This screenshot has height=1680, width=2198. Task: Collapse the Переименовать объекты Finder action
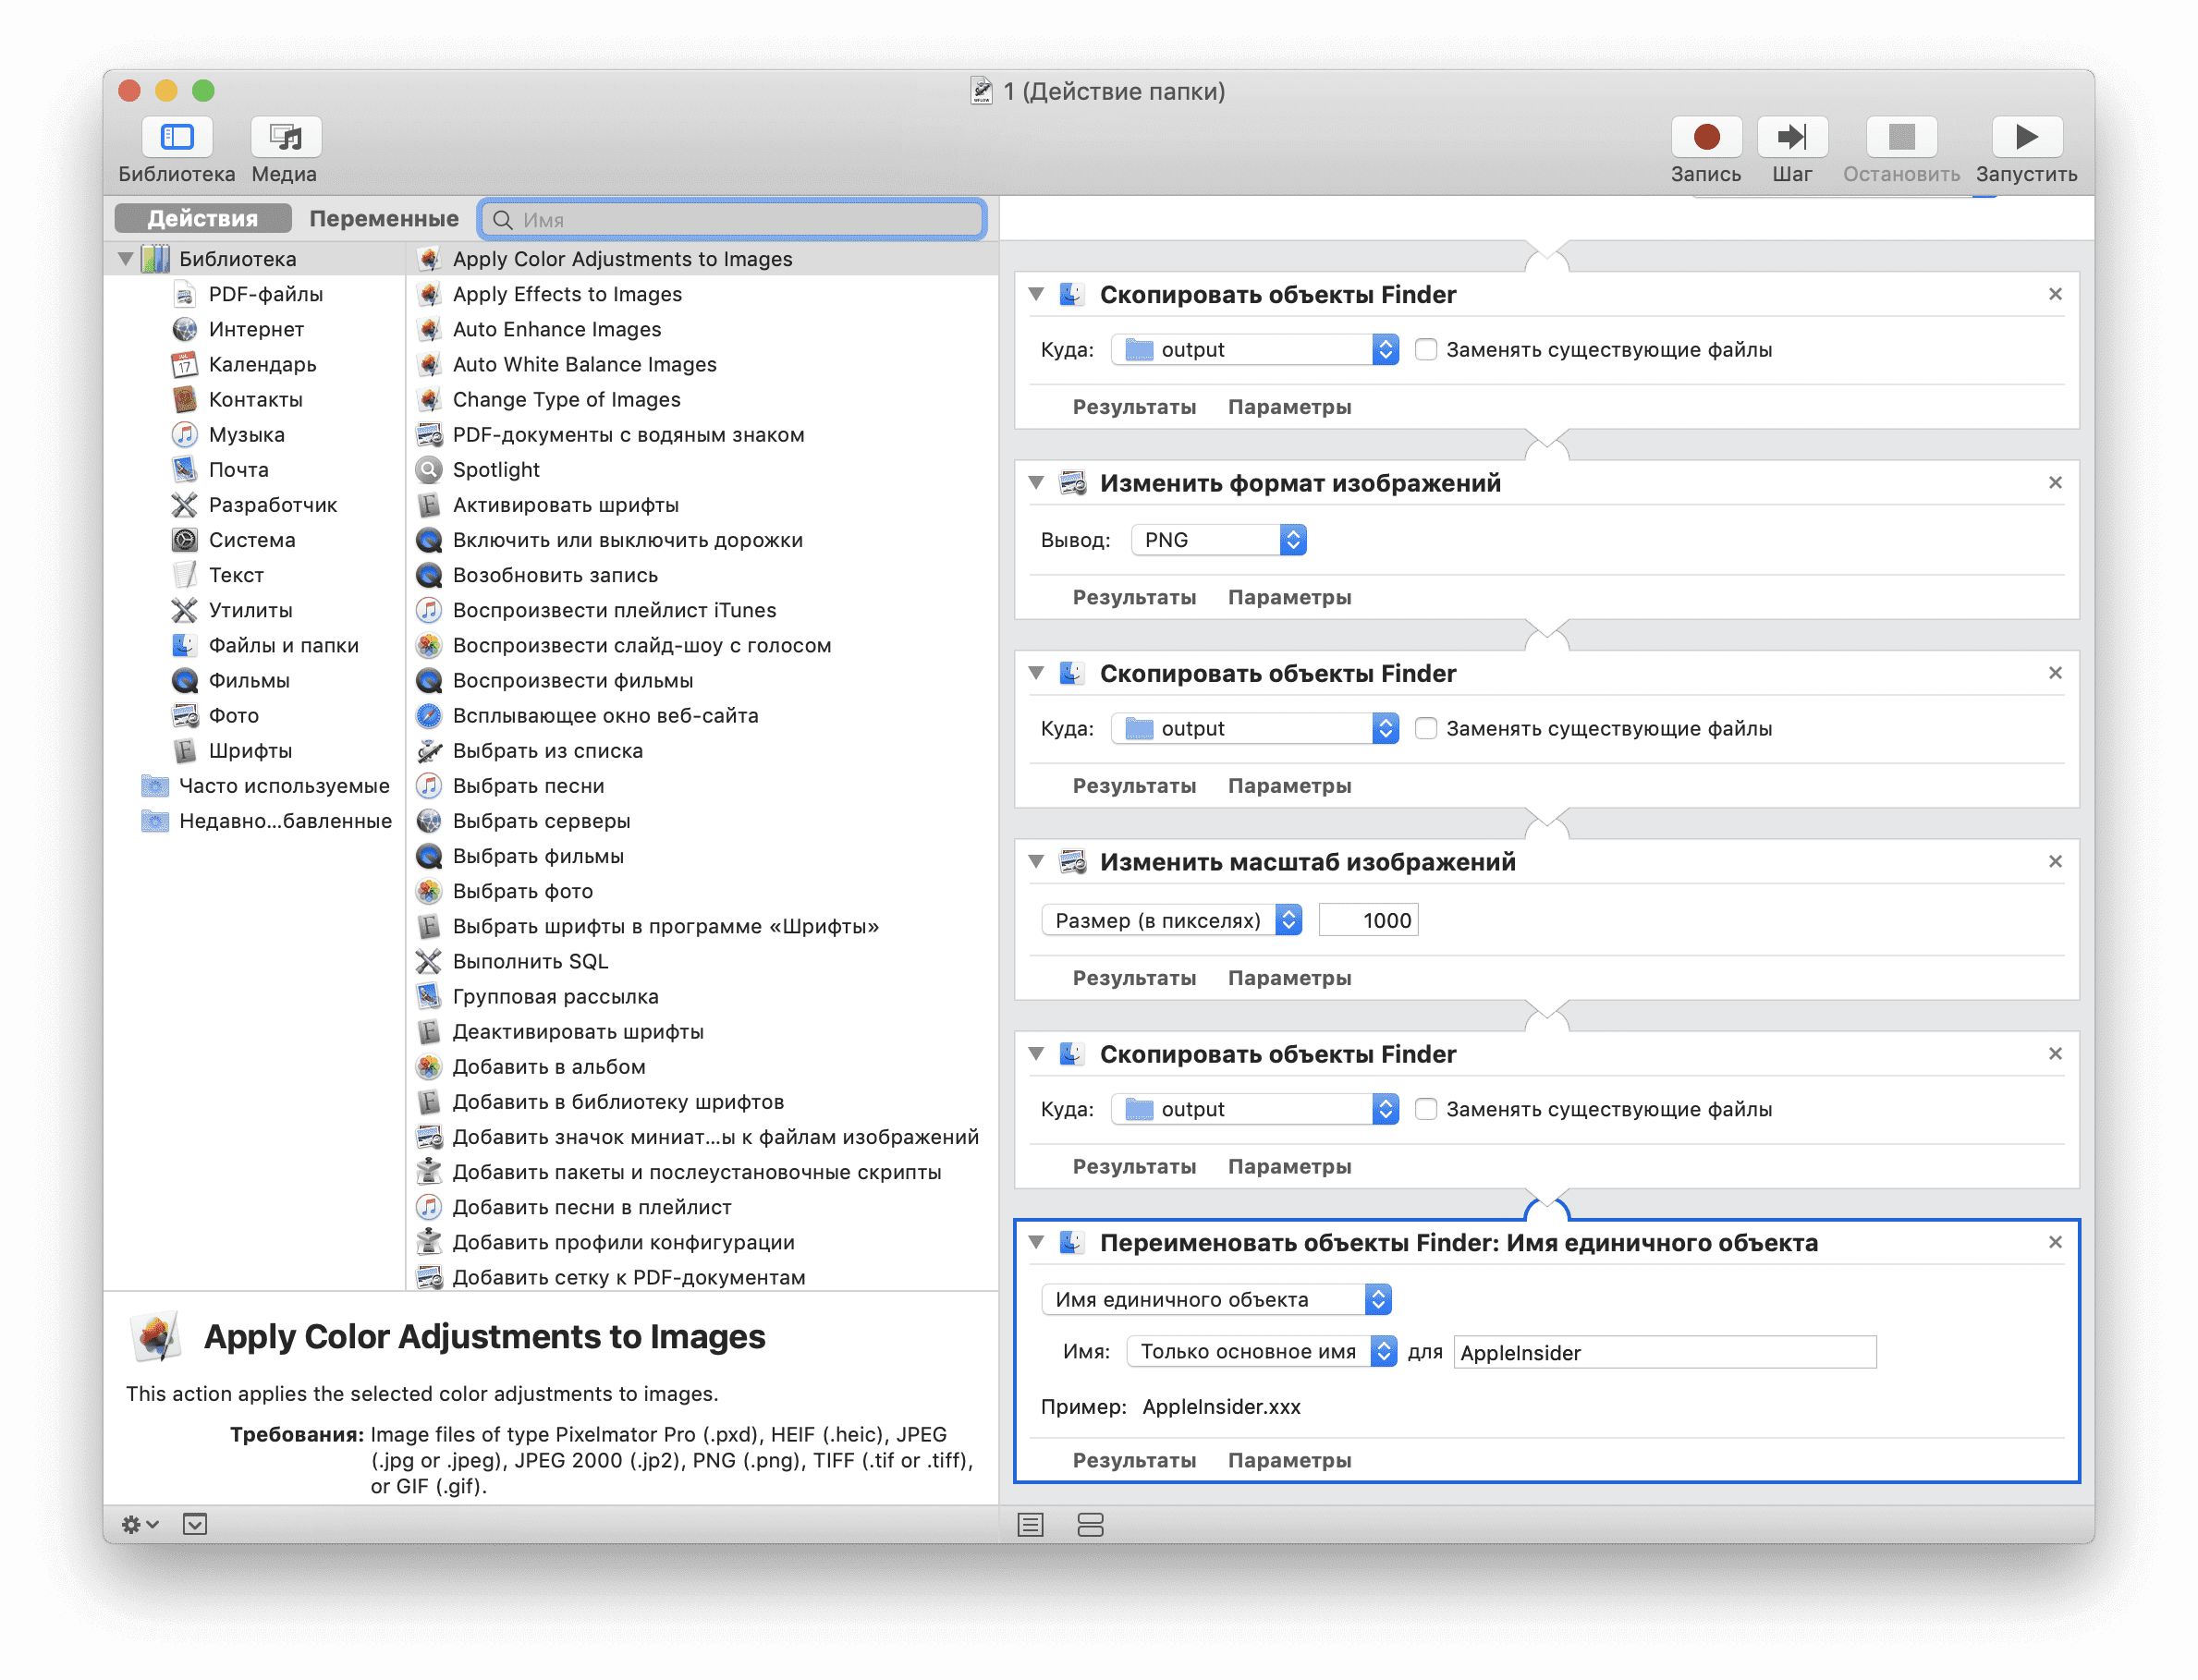[1036, 1243]
